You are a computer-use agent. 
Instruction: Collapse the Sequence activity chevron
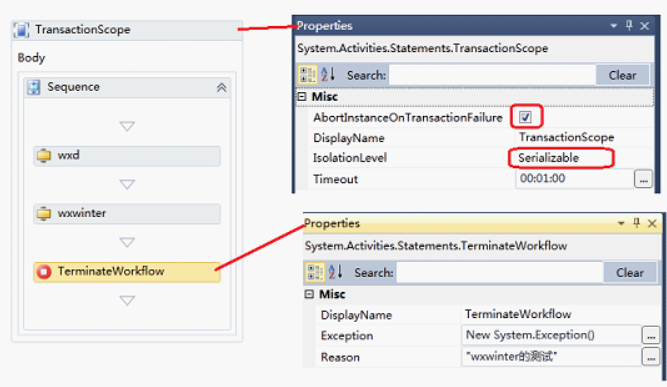[222, 88]
